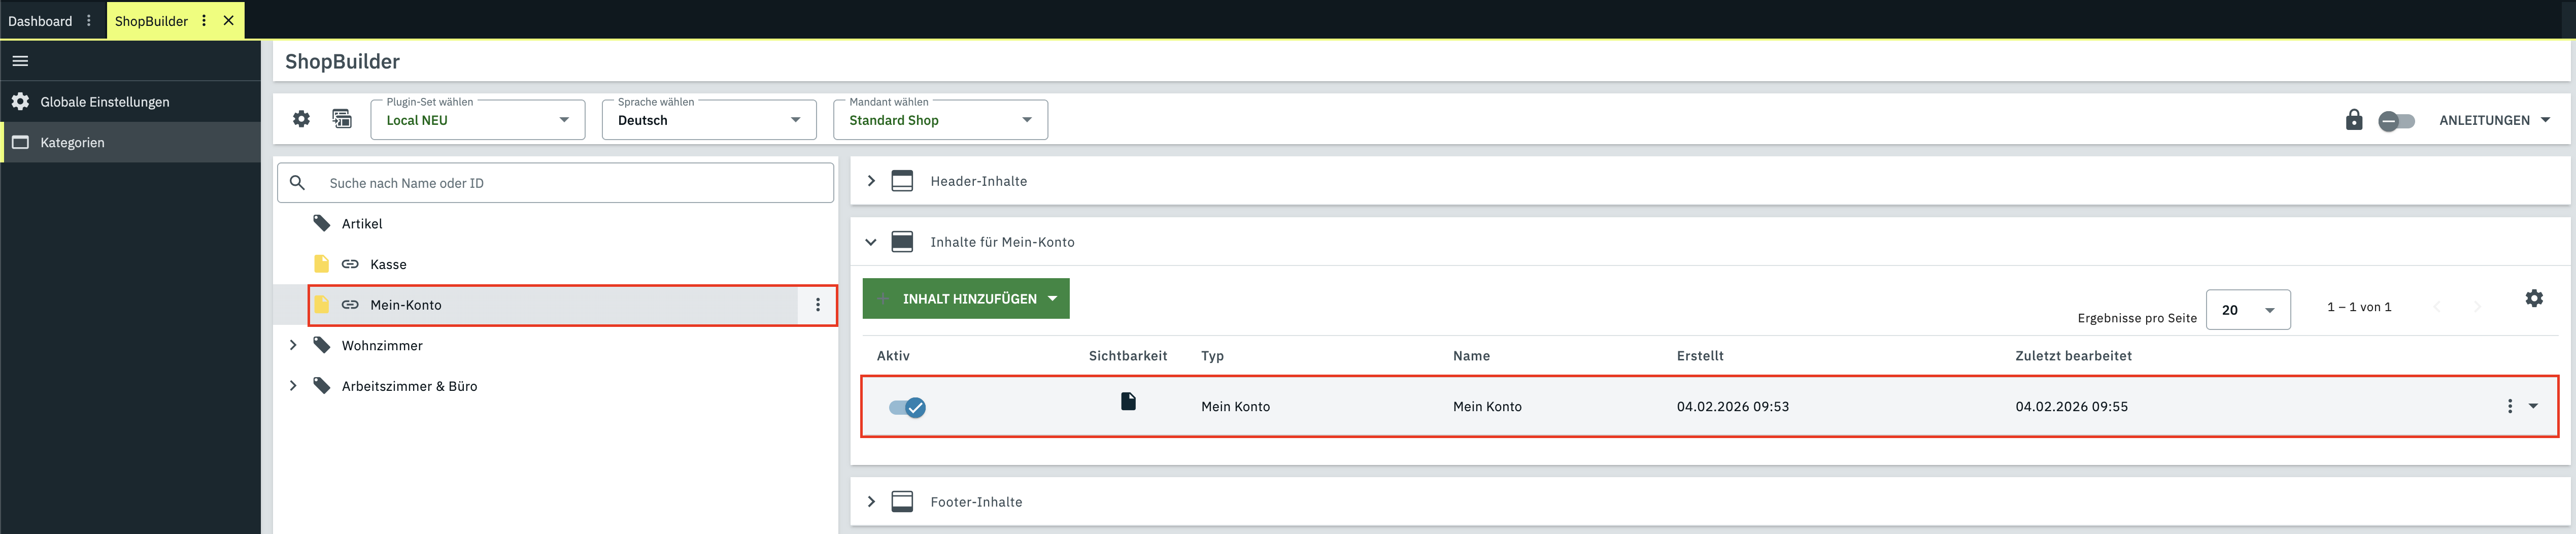The height and width of the screenshot is (534, 2576).
Task: Toggle Aktiv switch for Mein Konto content
Action: pyautogui.click(x=907, y=407)
